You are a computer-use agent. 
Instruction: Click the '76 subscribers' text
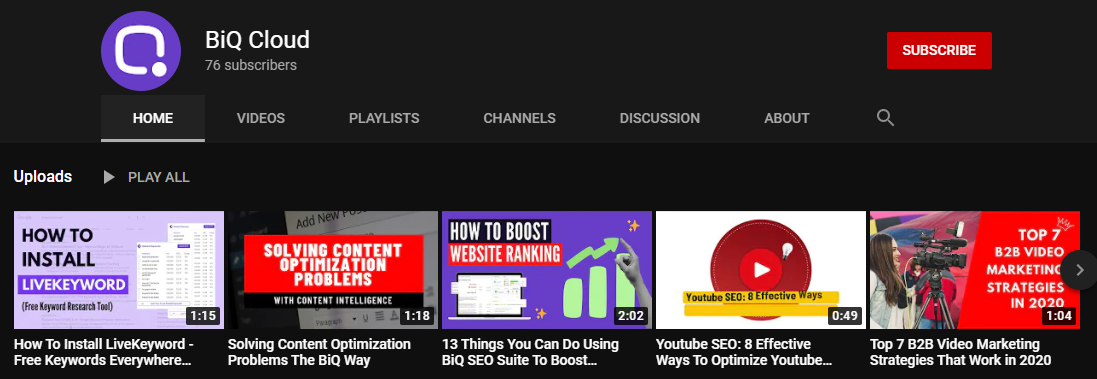(x=250, y=65)
